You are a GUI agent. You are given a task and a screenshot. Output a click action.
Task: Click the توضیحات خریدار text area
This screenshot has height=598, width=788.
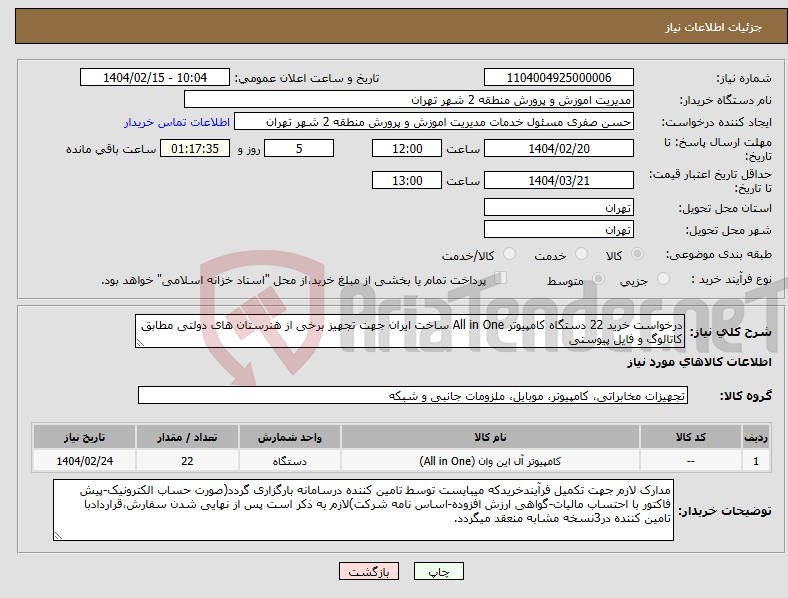click(363, 510)
